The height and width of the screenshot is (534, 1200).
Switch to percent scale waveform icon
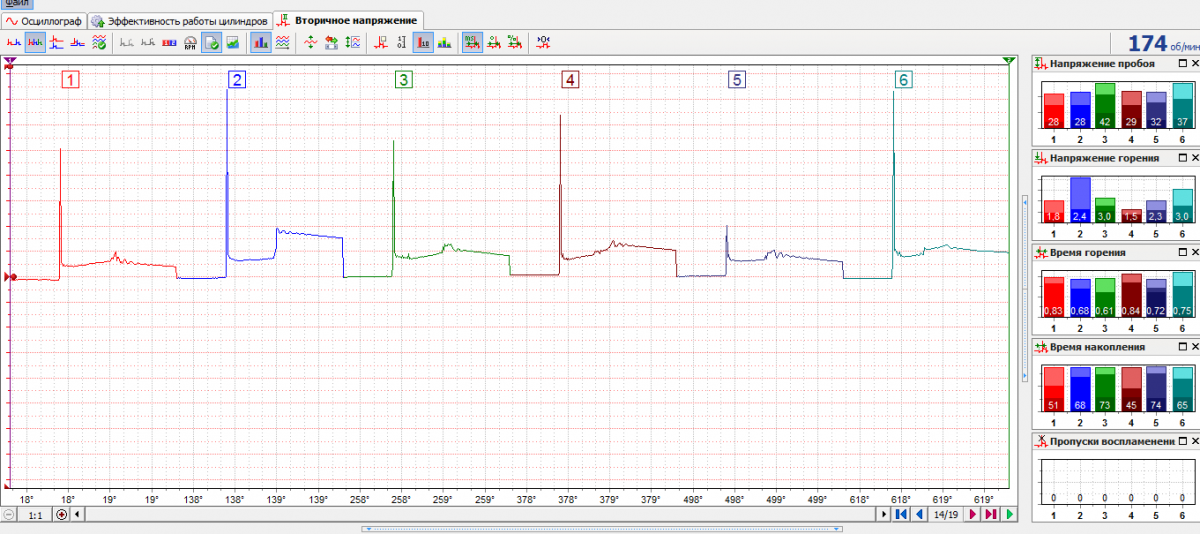514,42
